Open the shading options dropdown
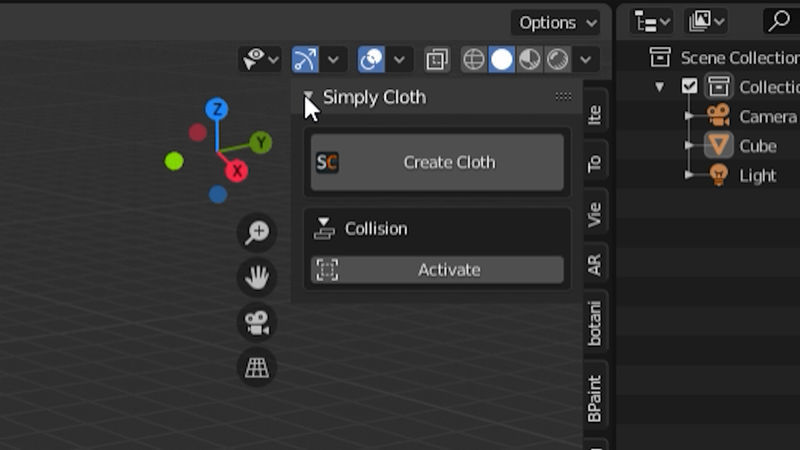 click(x=586, y=60)
